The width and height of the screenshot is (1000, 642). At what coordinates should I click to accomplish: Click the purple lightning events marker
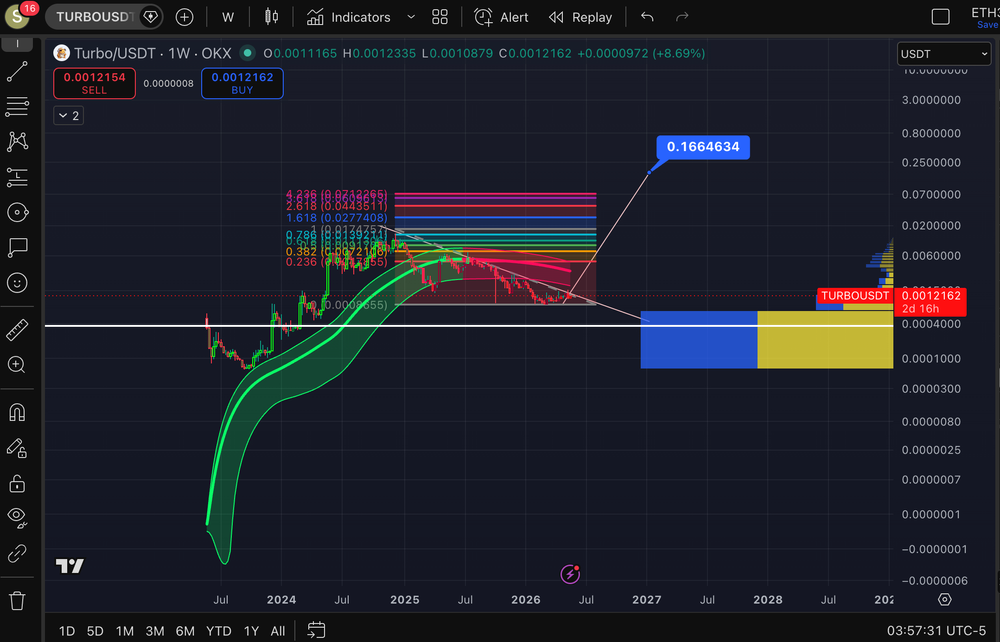tap(570, 574)
